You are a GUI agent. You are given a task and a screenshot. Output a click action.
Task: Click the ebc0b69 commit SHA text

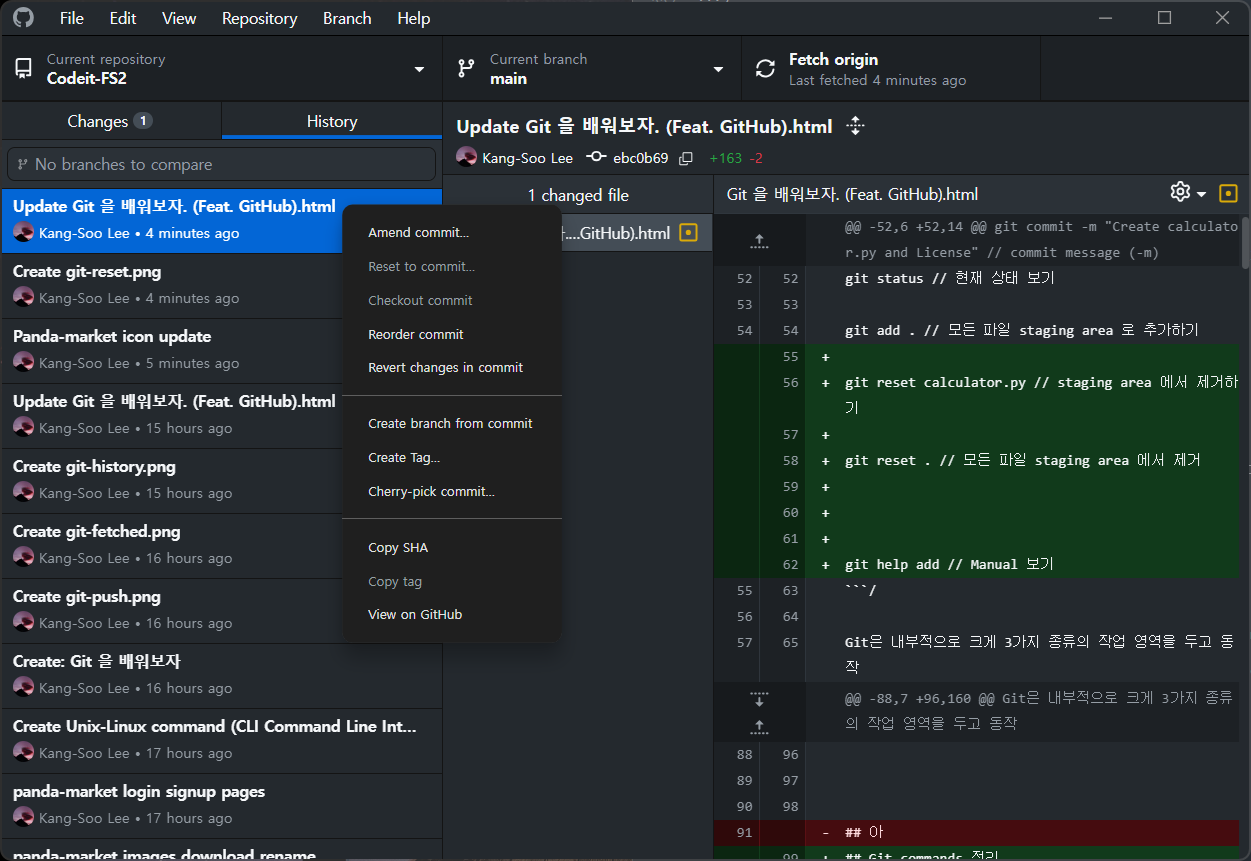pos(640,158)
